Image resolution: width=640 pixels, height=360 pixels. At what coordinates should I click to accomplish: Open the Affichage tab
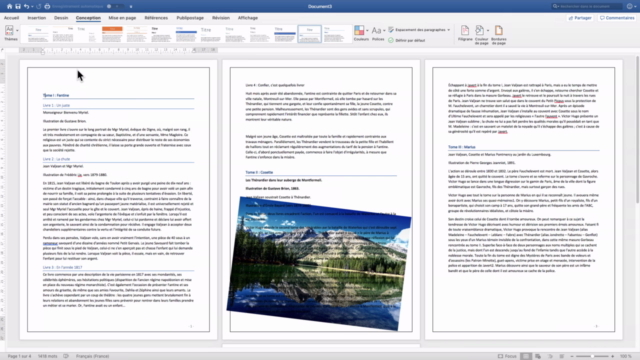pyautogui.click(x=248, y=18)
